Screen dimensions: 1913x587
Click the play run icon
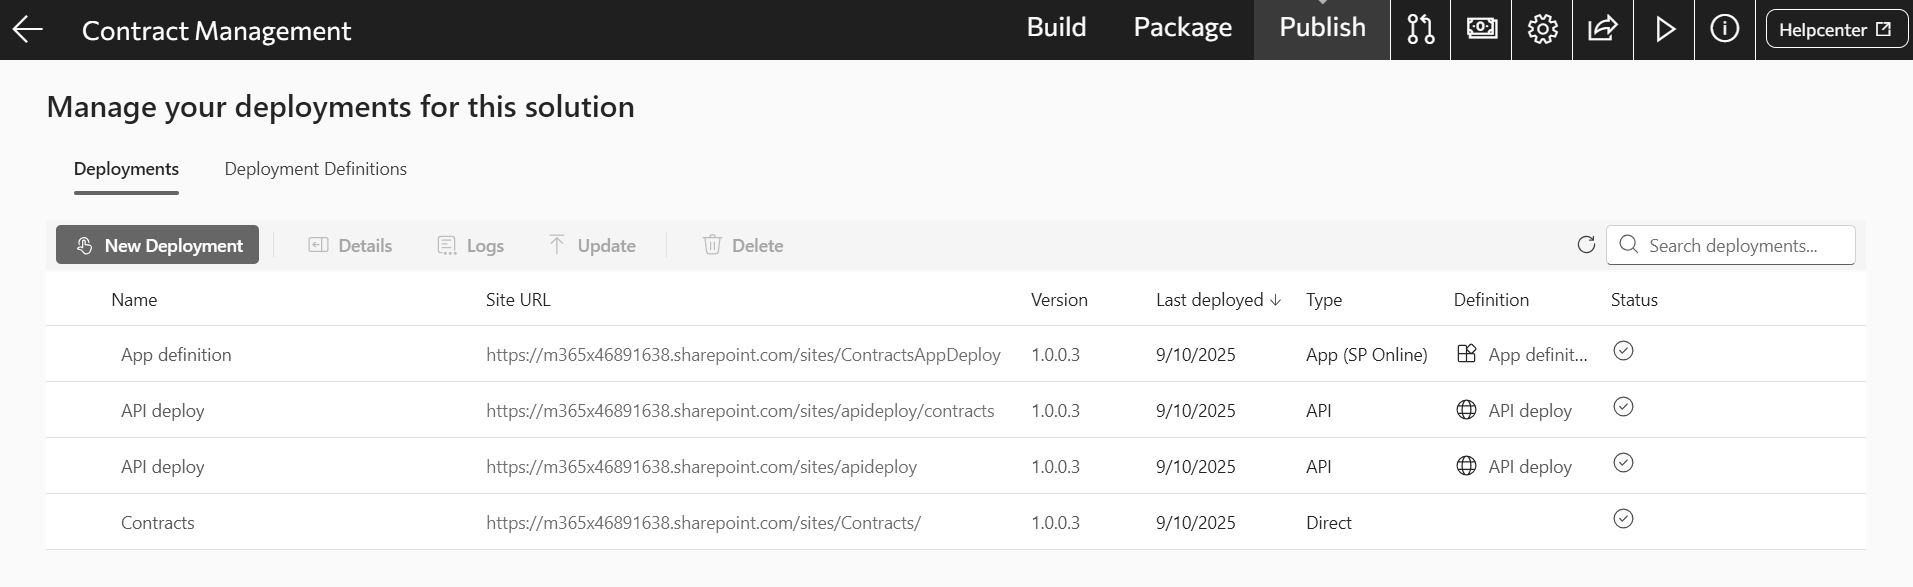(1664, 30)
